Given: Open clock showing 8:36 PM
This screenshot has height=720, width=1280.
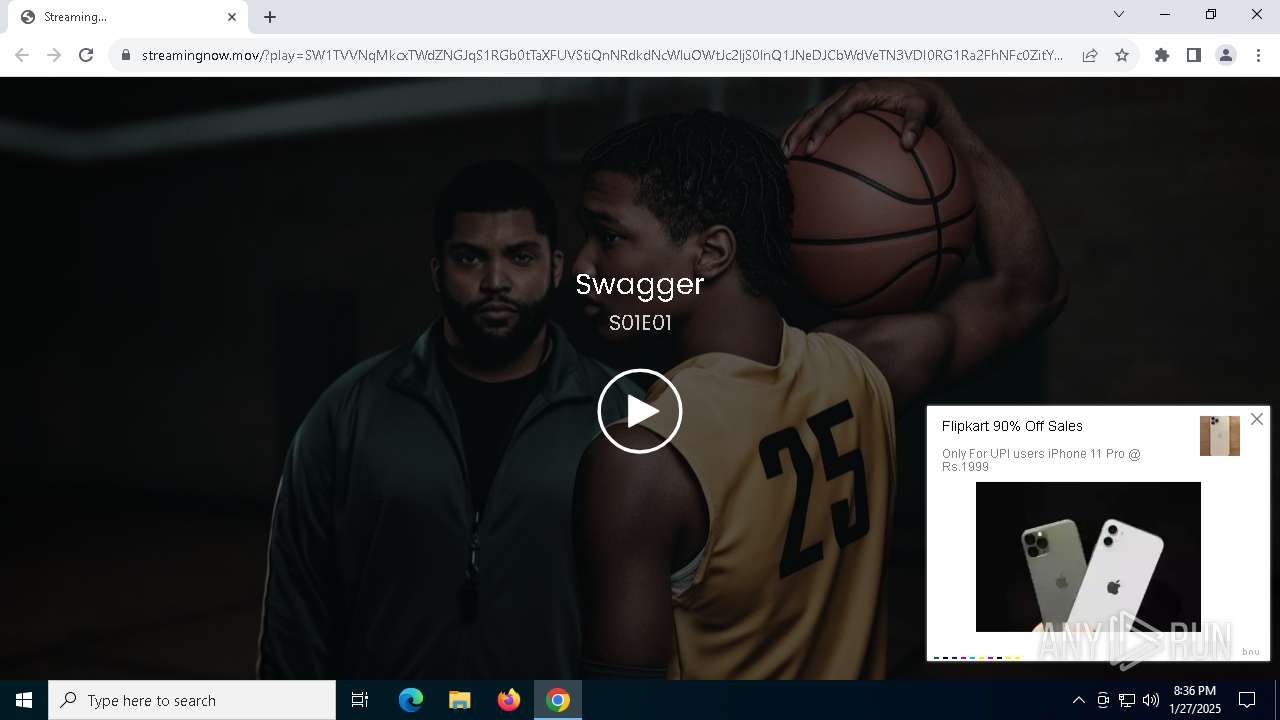Looking at the screenshot, I should click(x=1195, y=700).
